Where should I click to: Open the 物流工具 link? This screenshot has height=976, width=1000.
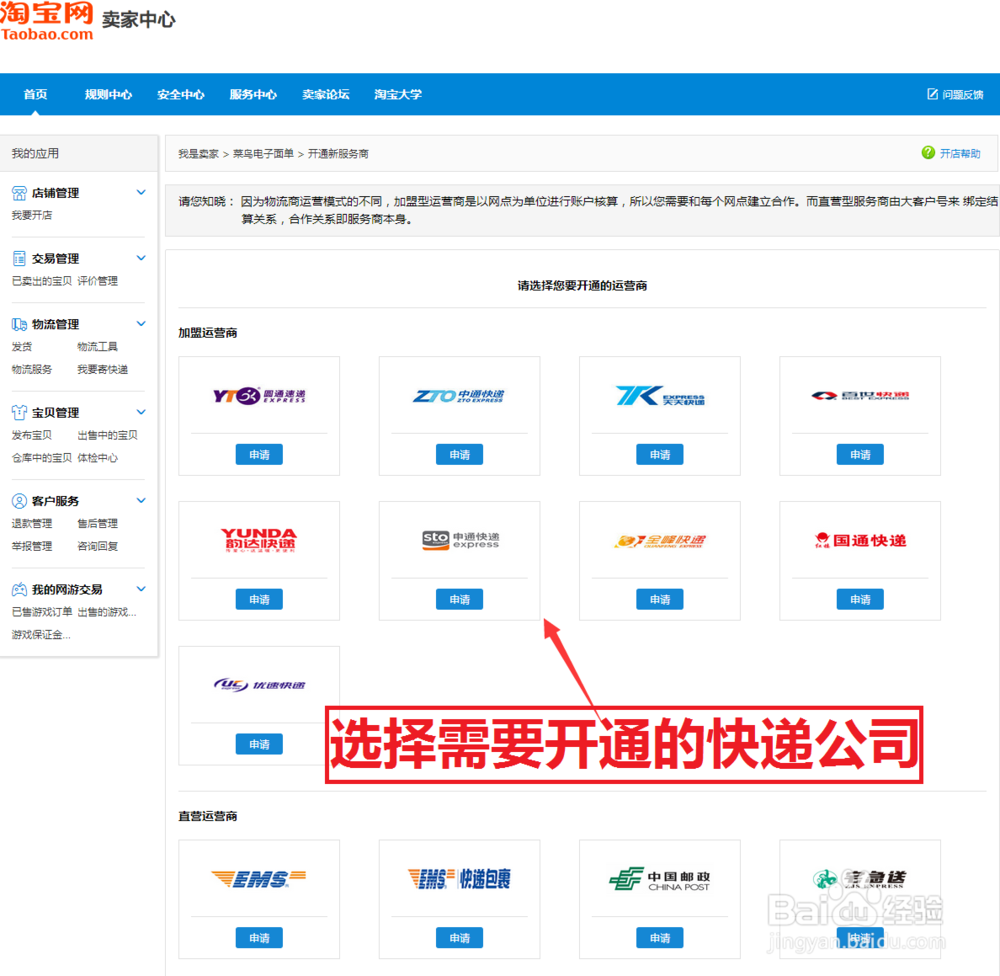click(98, 346)
